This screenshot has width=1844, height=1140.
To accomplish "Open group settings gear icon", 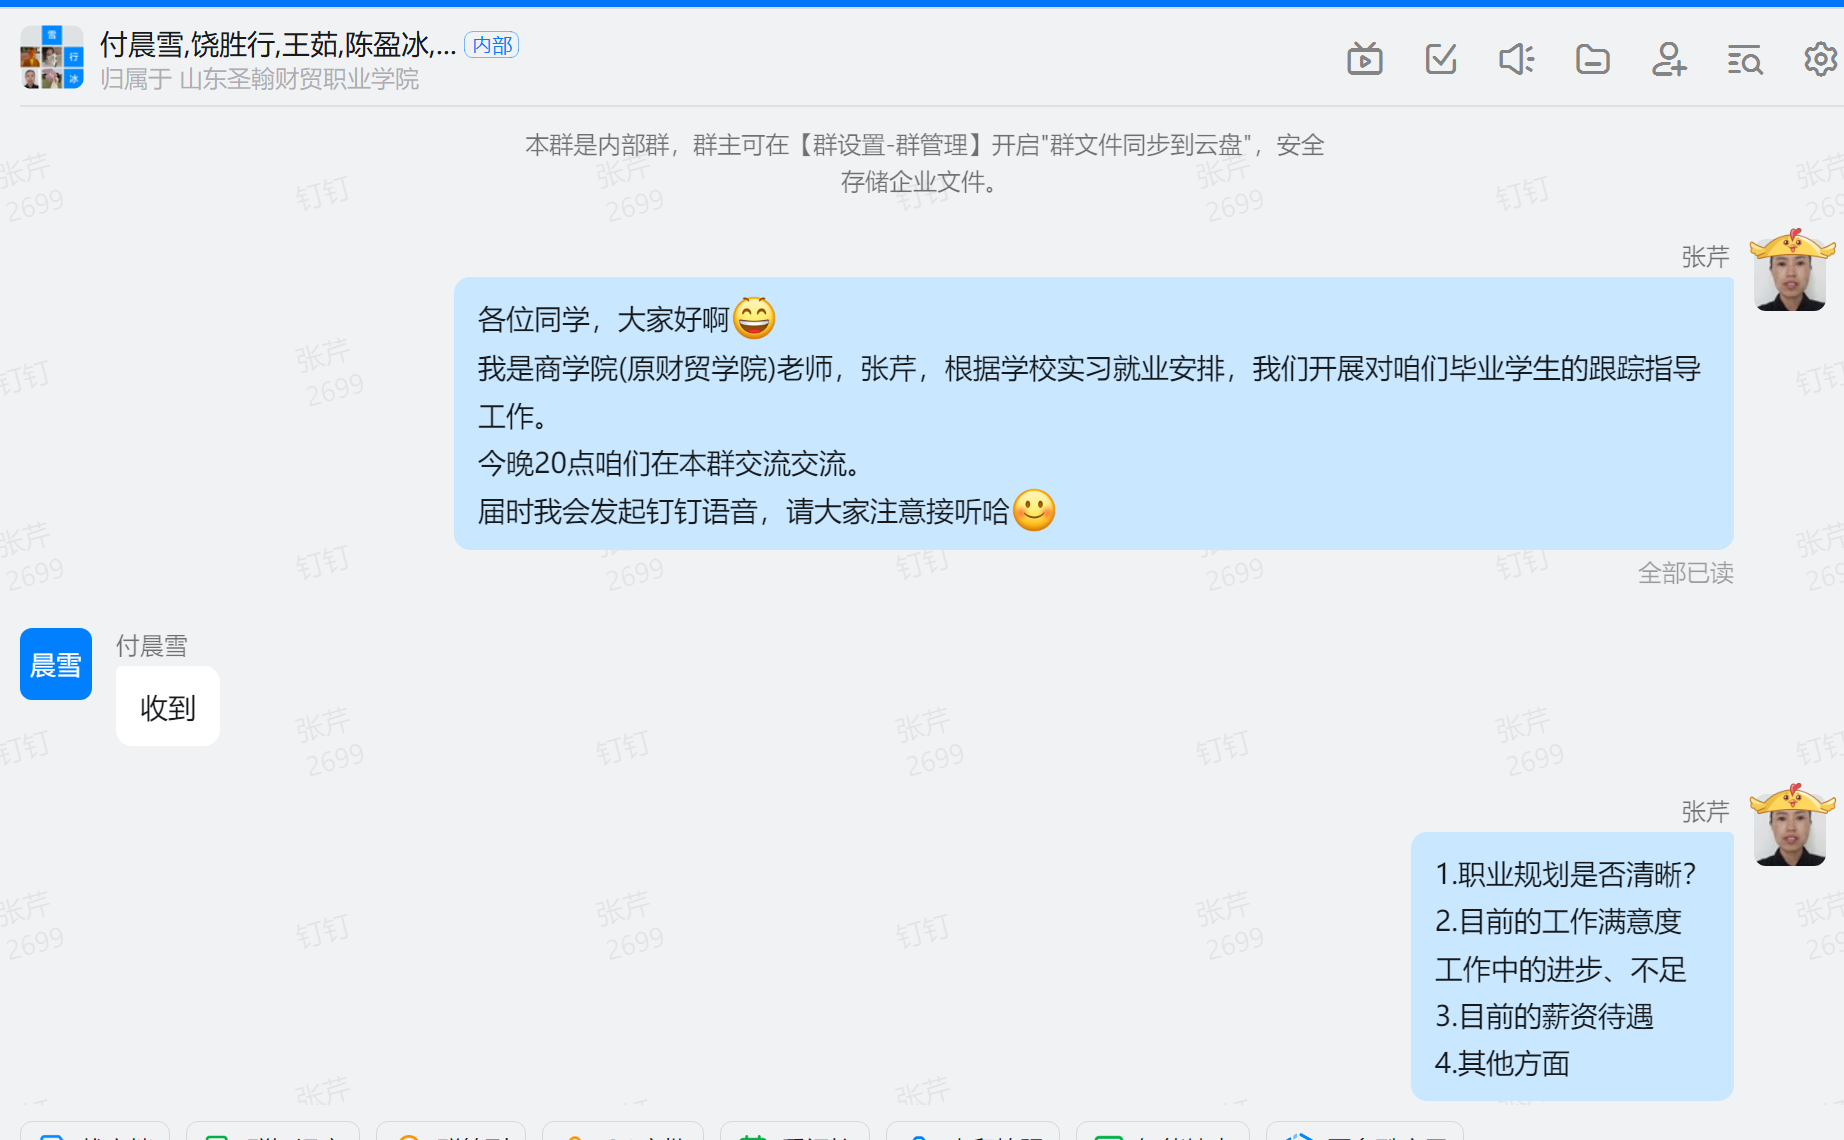I will click(x=1821, y=60).
